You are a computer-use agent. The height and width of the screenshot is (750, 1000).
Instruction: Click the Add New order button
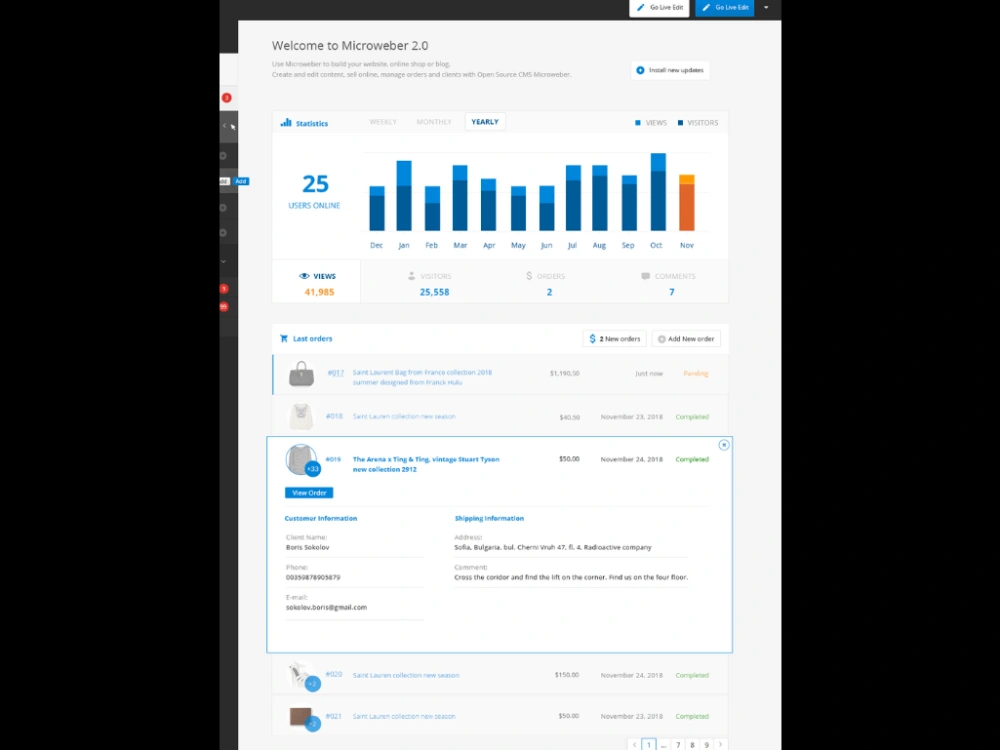(686, 339)
